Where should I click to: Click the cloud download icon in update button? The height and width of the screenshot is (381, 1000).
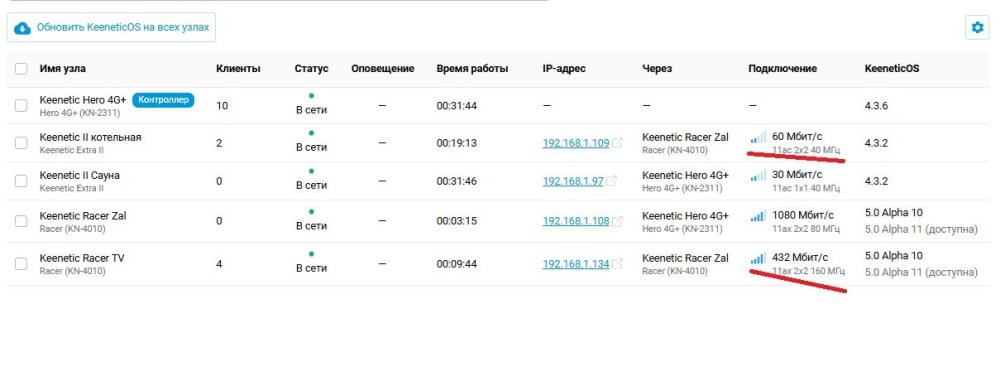coord(22,28)
